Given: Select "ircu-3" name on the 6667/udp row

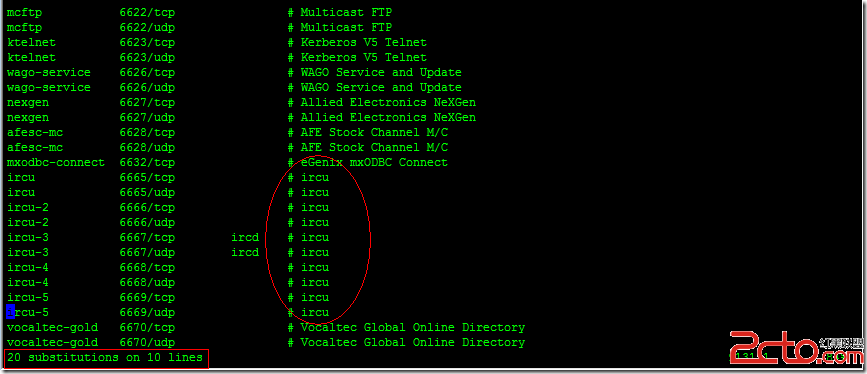Looking at the screenshot, I should coord(28,252).
